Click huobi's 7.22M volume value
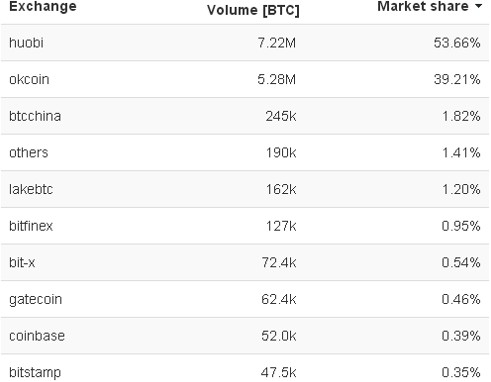Viewport: 491px width, 382px height. [x=277, y=43]
